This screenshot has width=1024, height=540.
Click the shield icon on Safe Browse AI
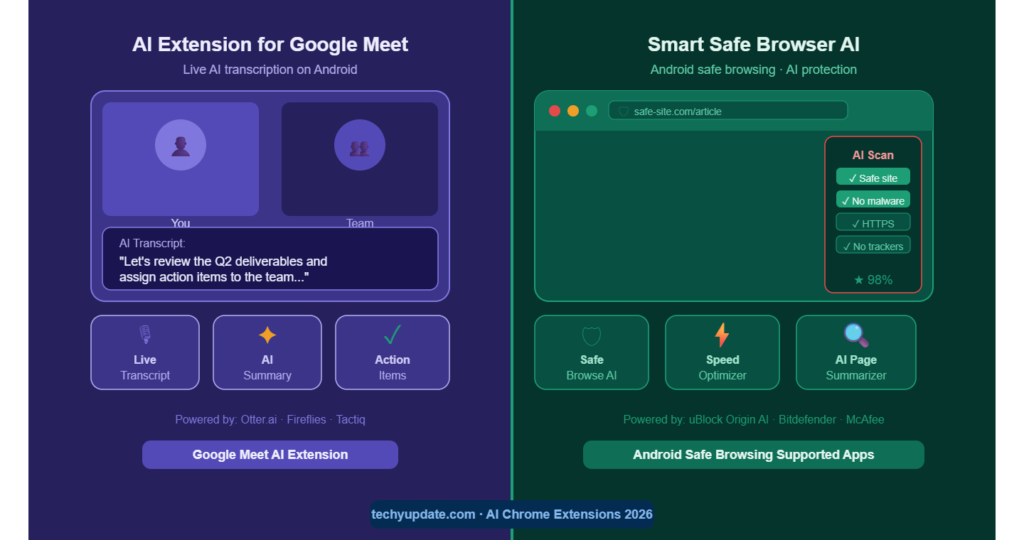pos(591,336)
